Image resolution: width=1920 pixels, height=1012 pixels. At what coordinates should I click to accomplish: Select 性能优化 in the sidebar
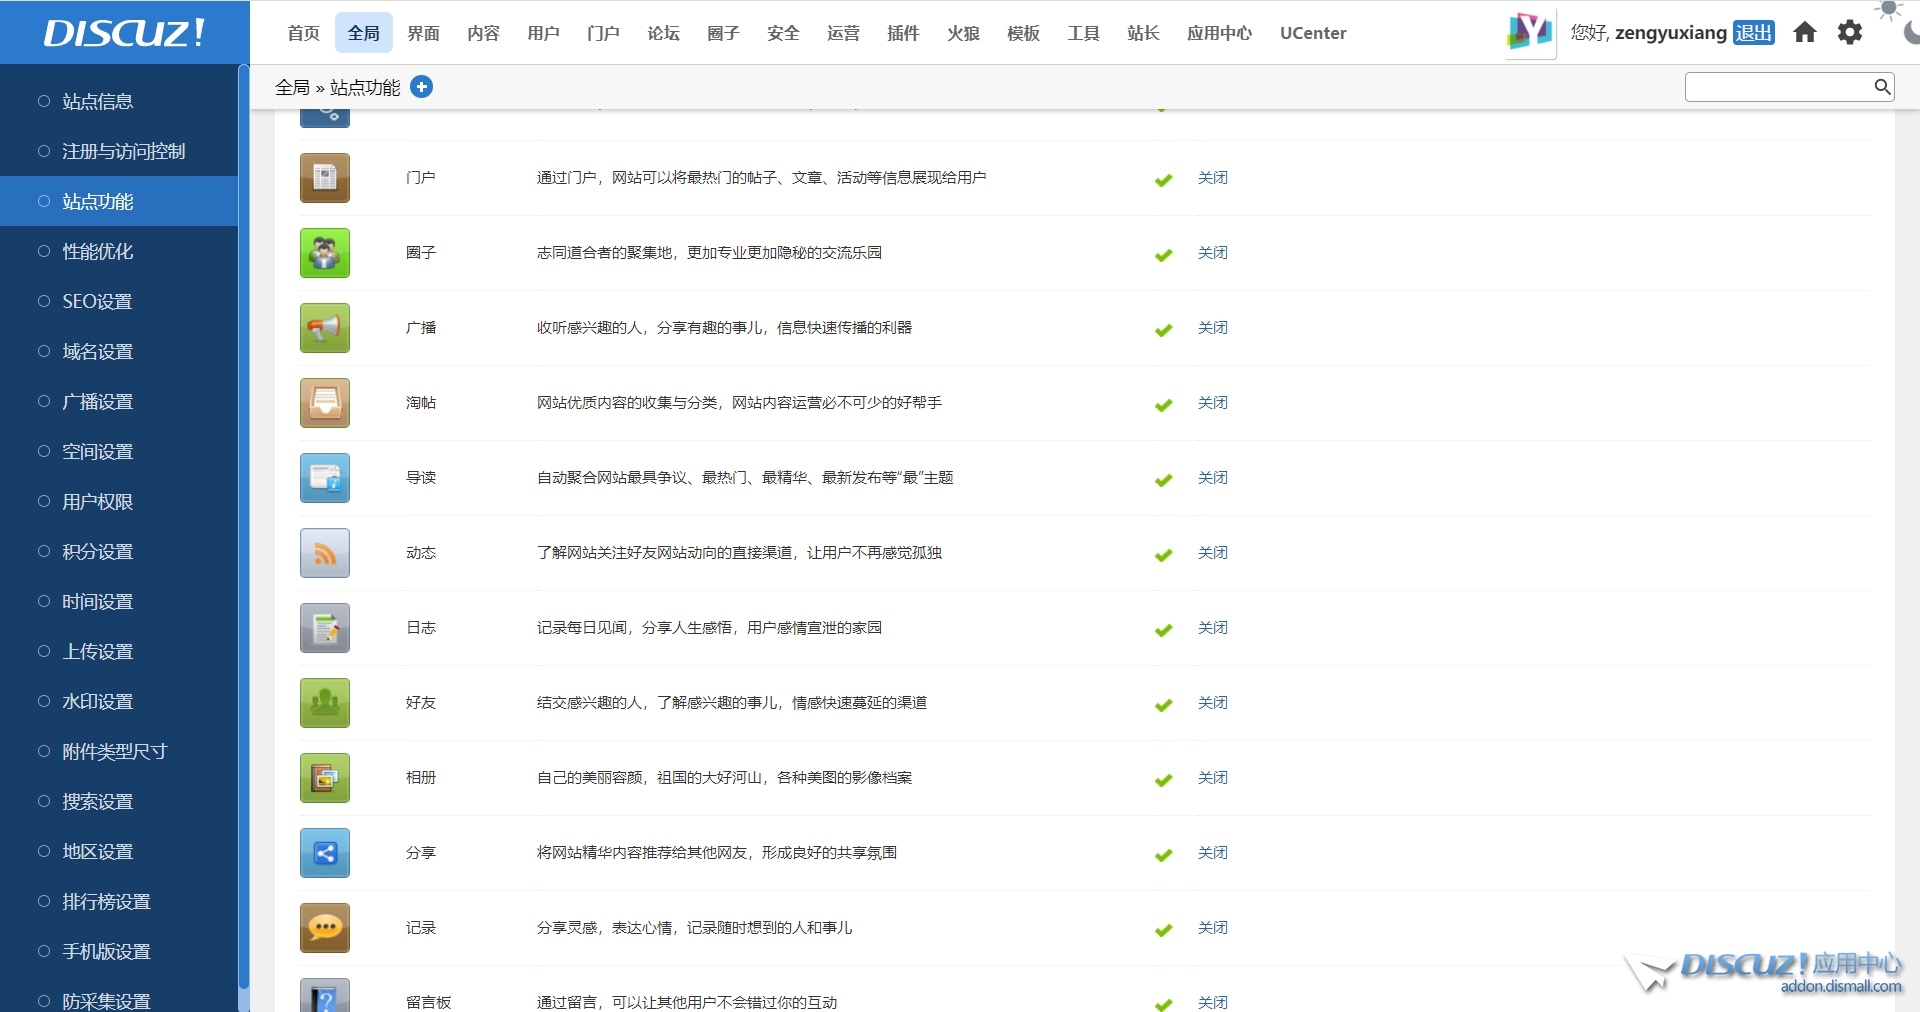coord(97,251)
